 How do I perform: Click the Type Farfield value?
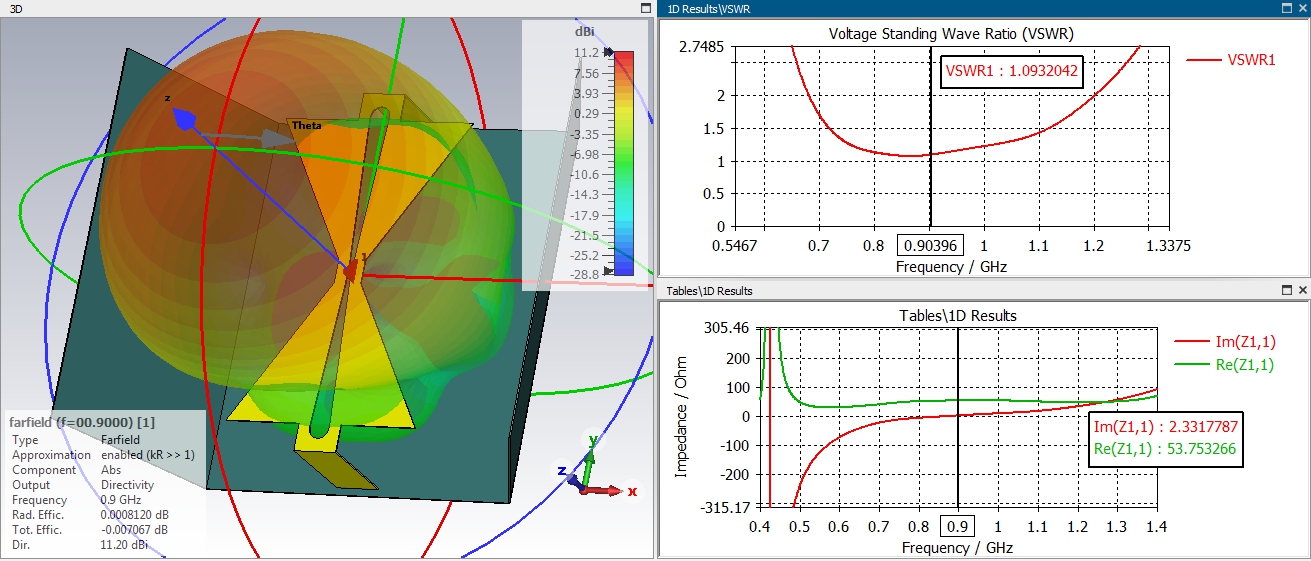click(x=121, y=440)
